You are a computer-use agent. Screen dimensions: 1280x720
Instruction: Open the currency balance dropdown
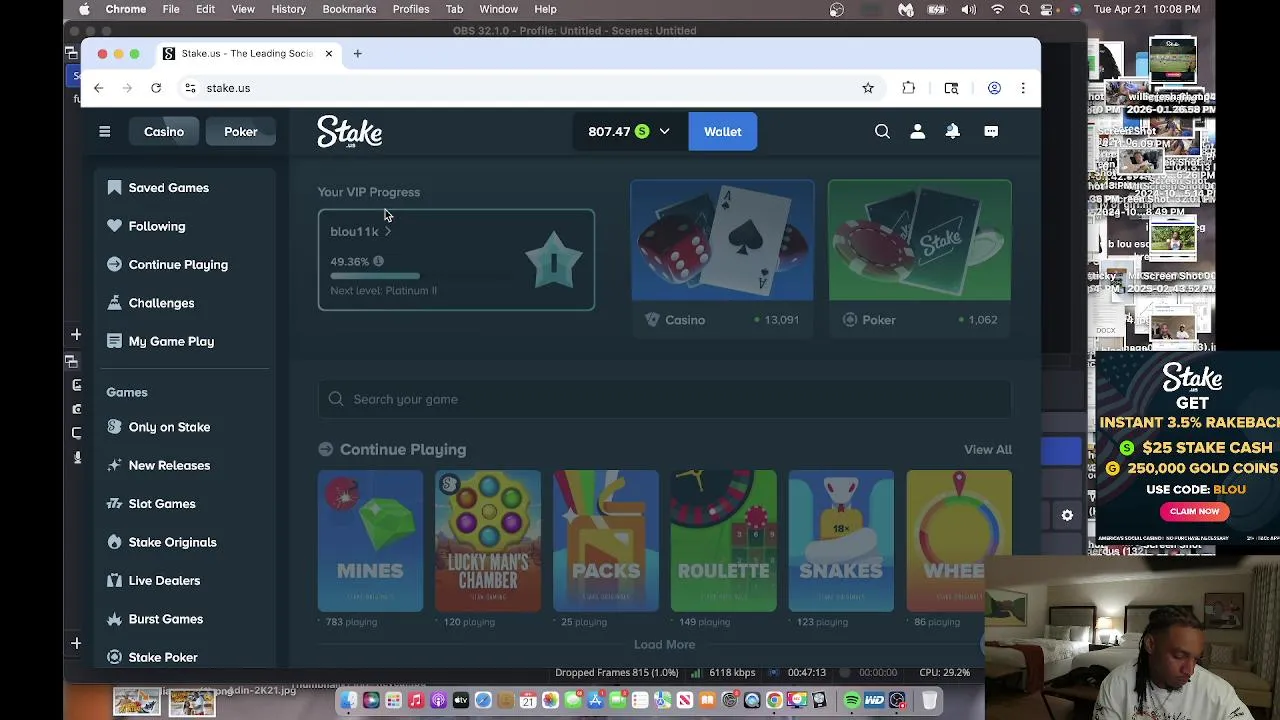(x=628, y=131)
